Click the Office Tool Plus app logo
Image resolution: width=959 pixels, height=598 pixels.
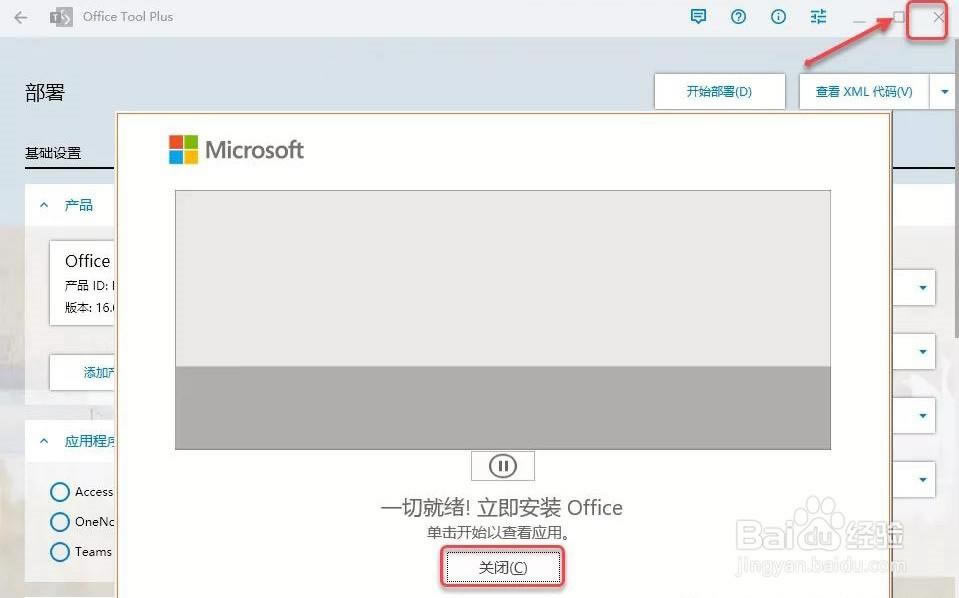(x=61, y=17)
